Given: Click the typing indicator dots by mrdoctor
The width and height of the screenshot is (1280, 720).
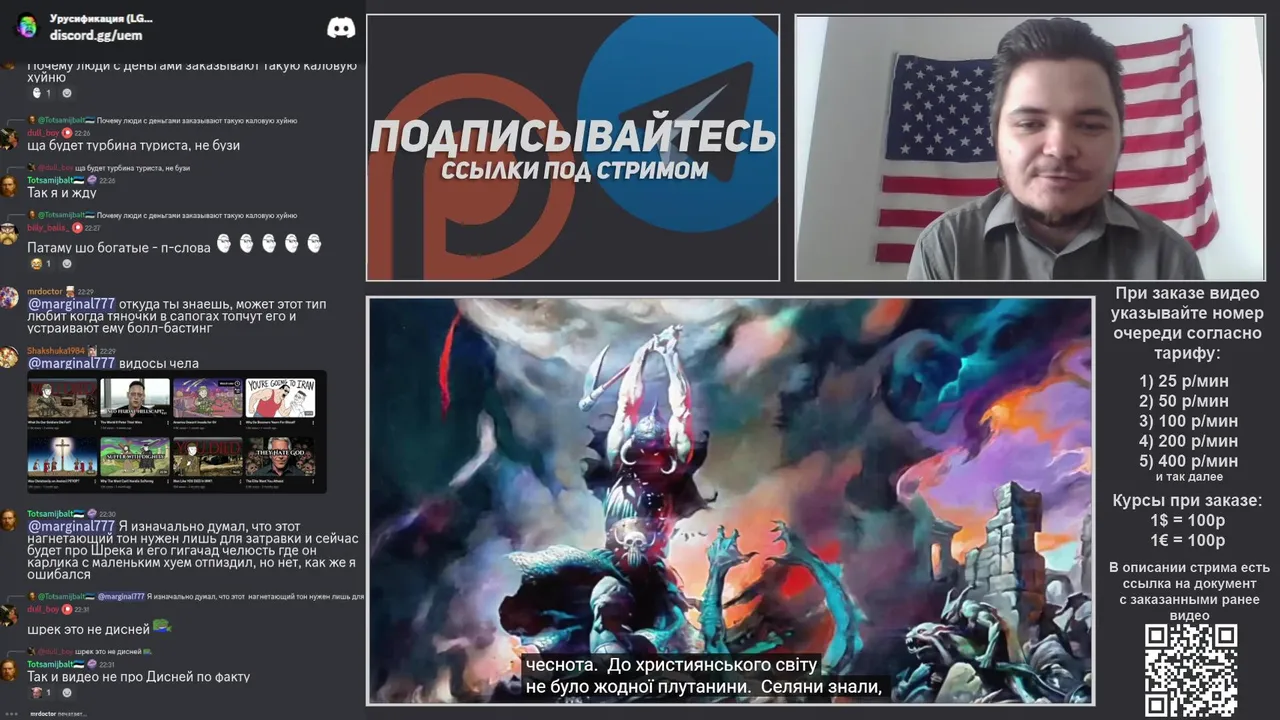Looking at the screenshot, I should click(11, 714).
